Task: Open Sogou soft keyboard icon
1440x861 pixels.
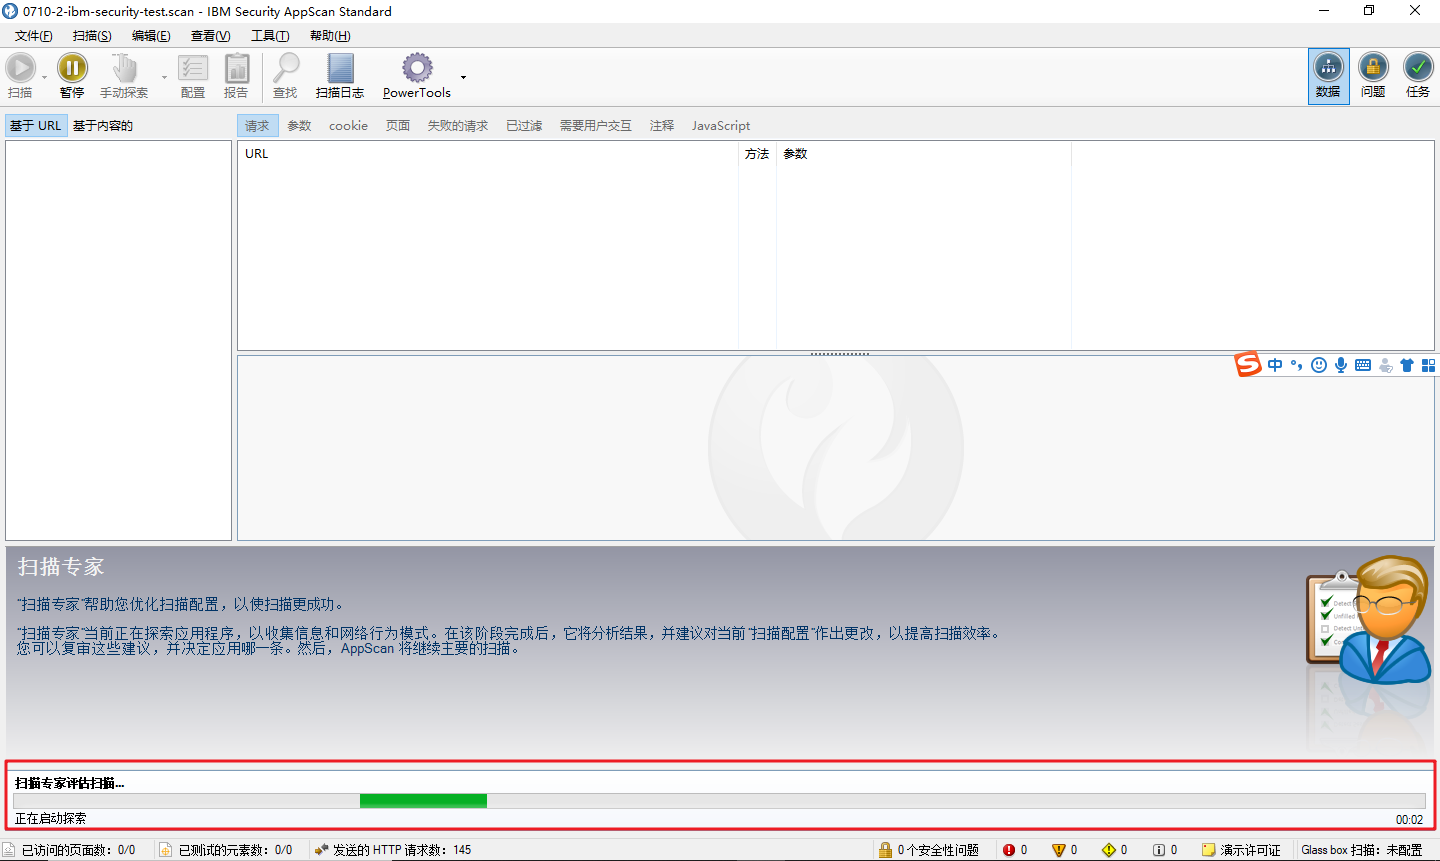Action: click(x=1363, y=365)
